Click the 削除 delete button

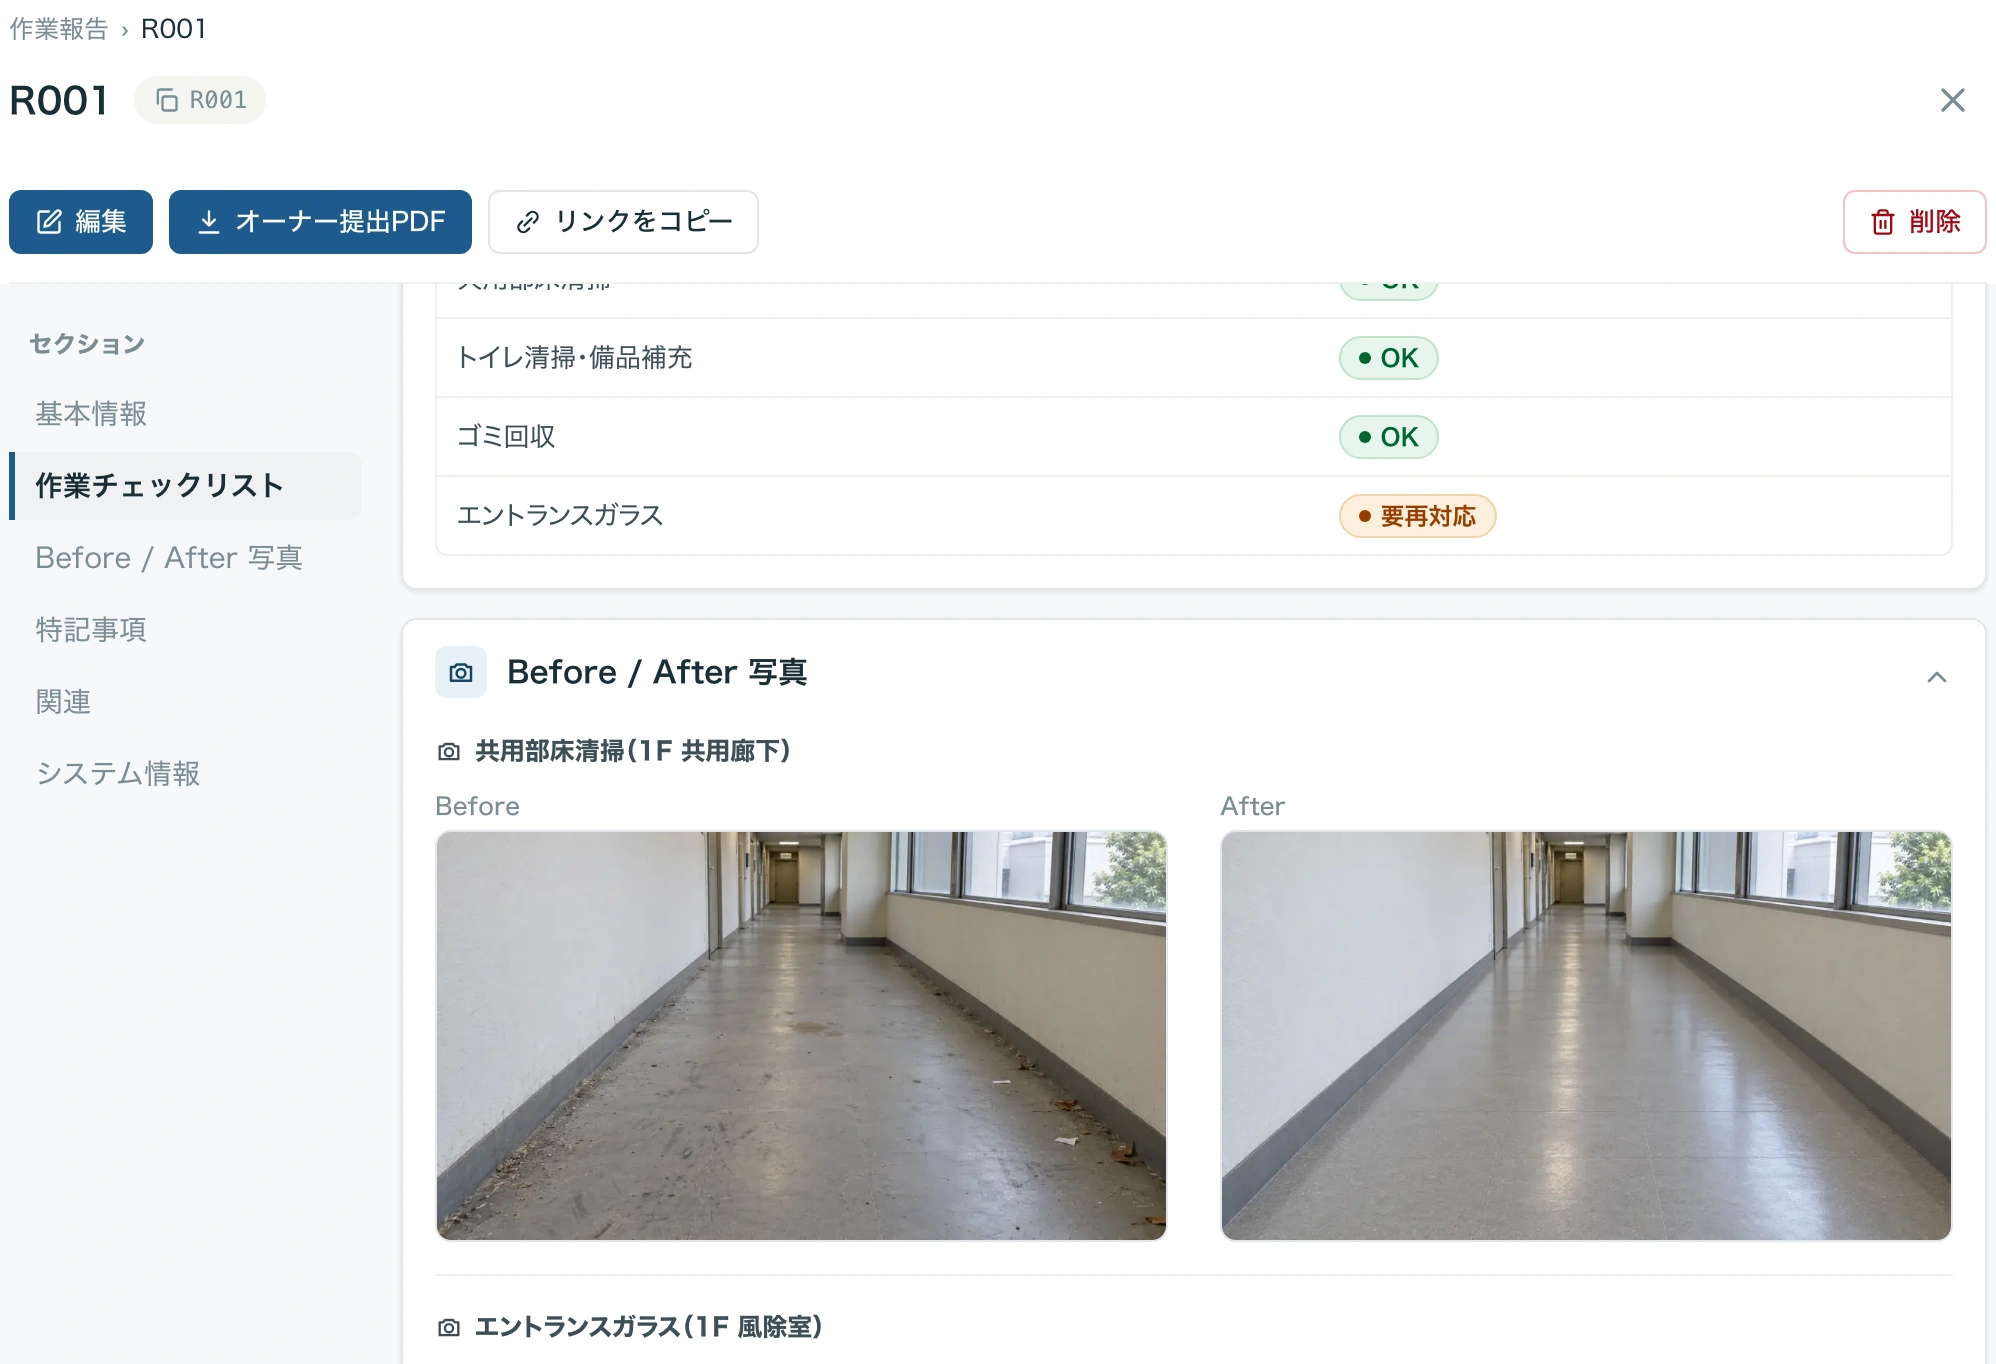coord(1914,222)
